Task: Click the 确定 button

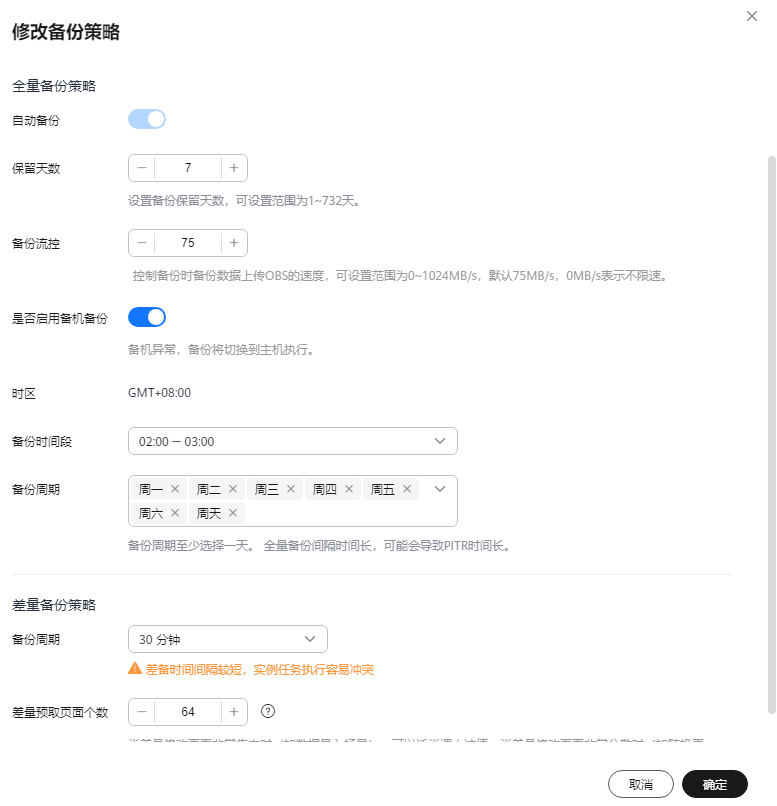Action: [715, 784]
